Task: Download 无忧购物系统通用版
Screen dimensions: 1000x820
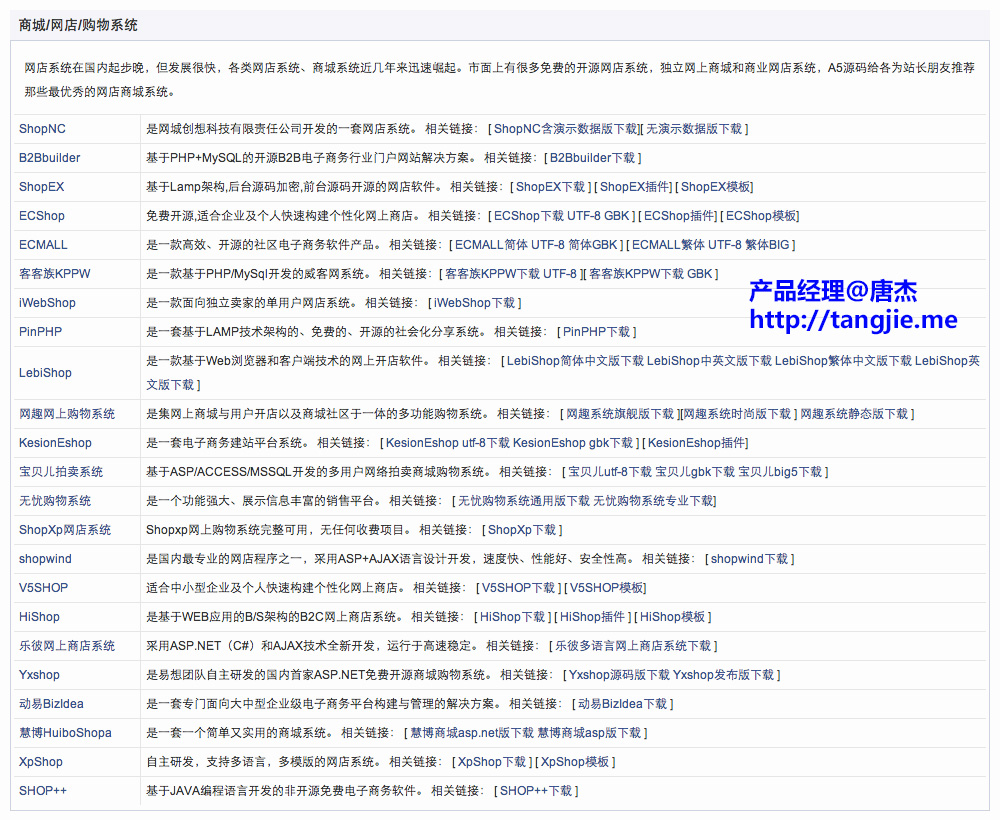Action: coord(524,501)
